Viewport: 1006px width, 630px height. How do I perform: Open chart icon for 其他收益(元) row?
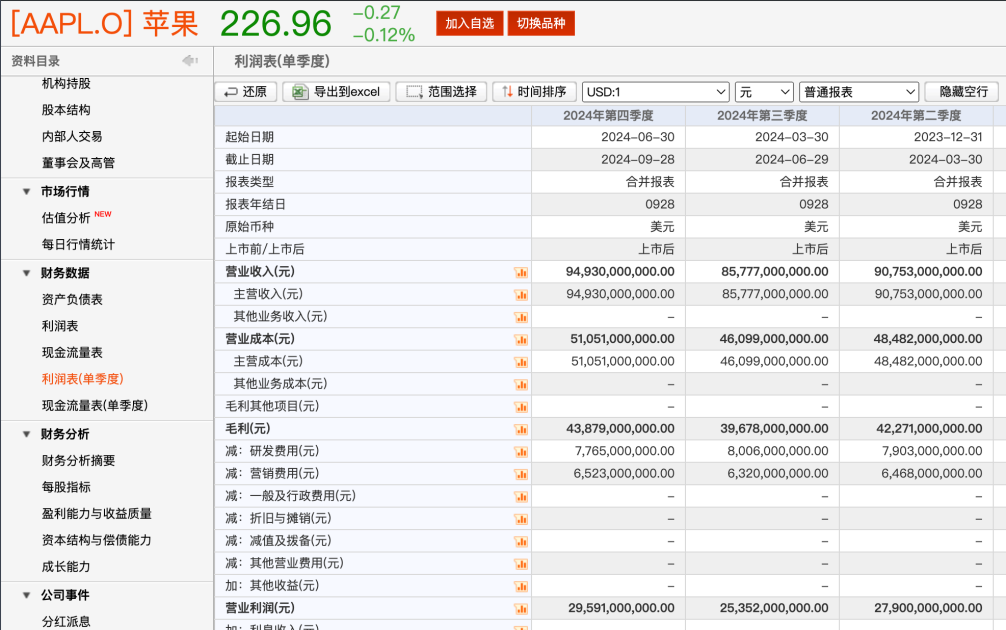(x=521, y=587)
